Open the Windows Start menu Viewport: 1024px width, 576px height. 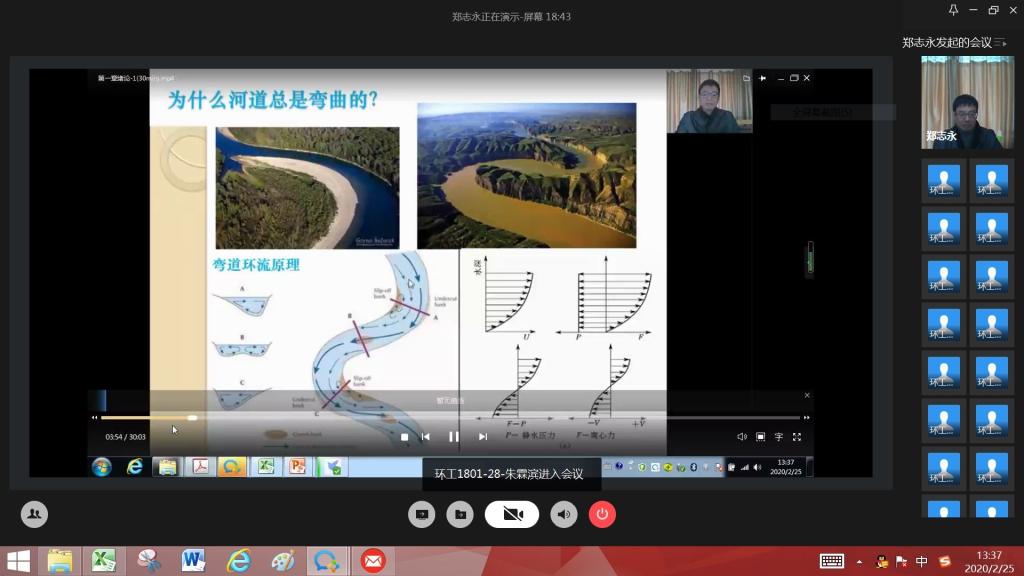tap(18, 561)
